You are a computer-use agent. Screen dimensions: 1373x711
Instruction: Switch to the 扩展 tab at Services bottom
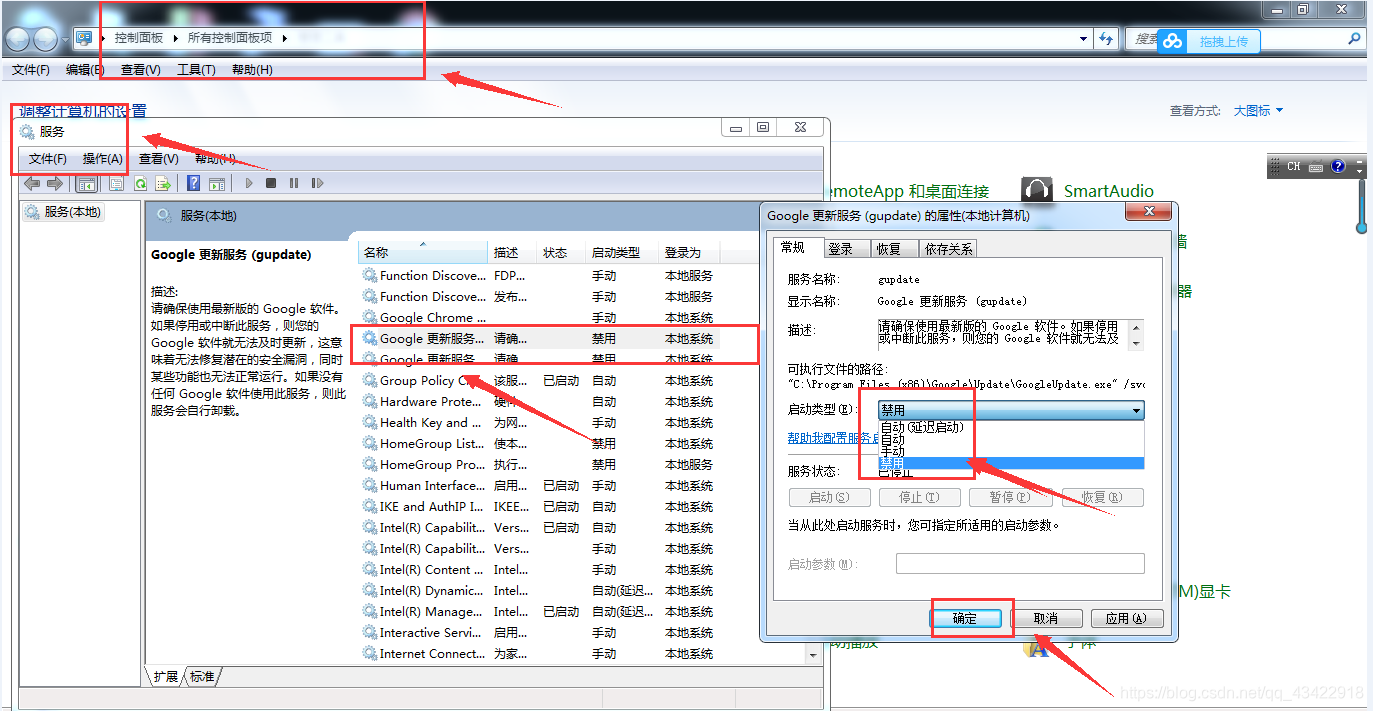click(166, 677)
